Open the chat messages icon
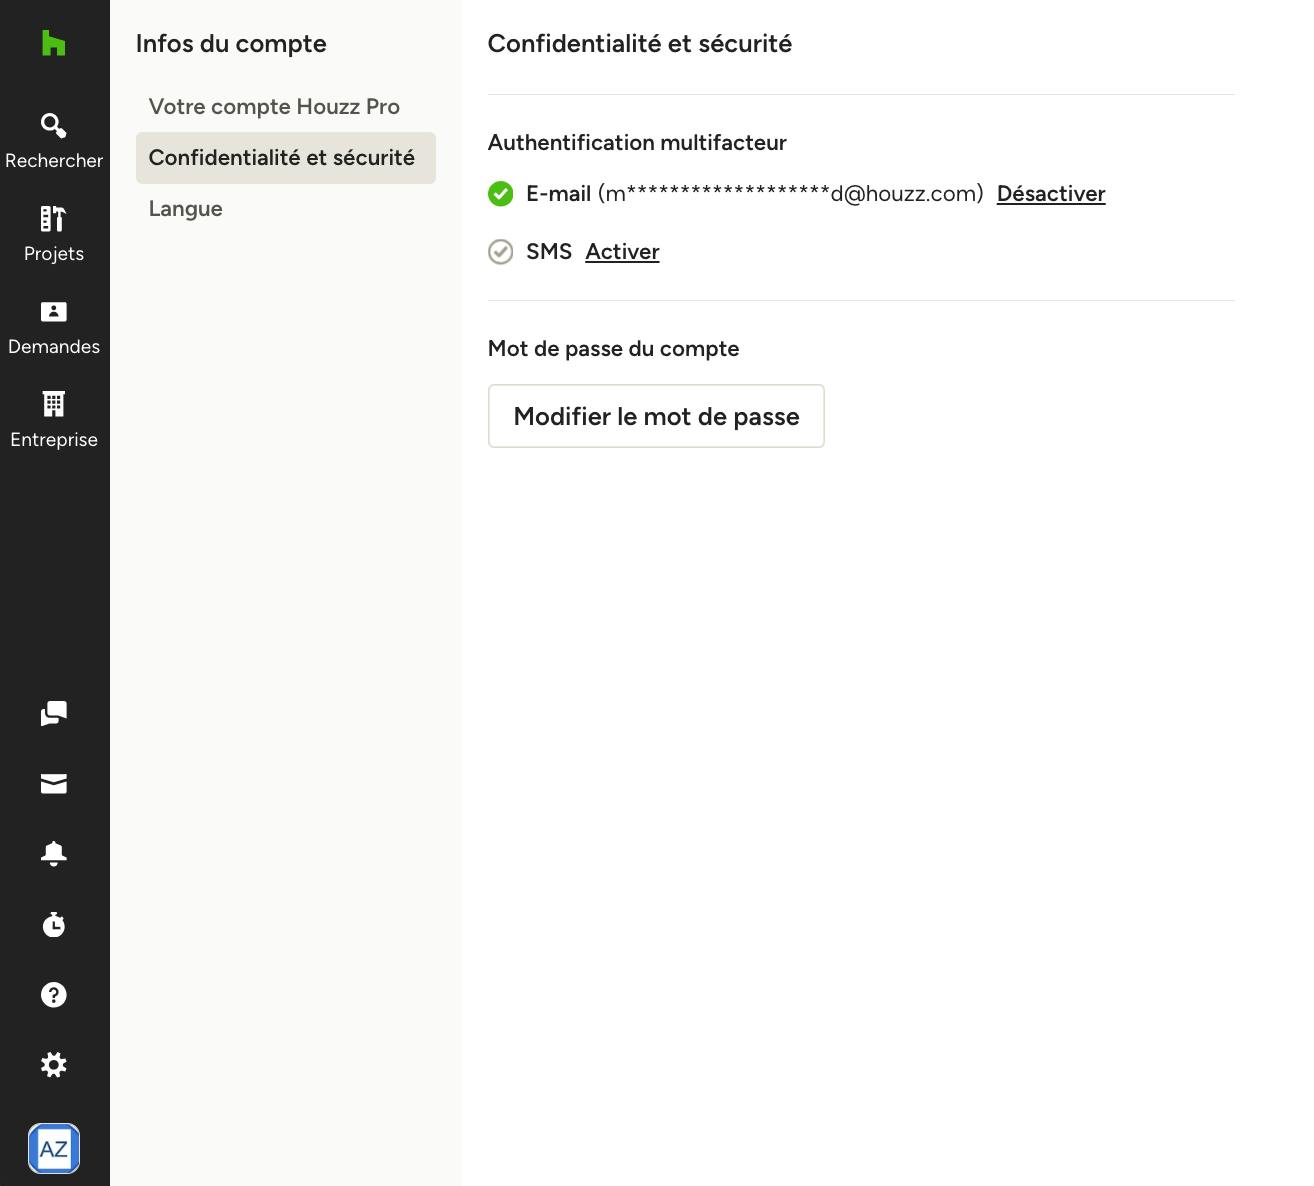The width and height of the screenshot is (1314, 1186). (x=54, y=713)
